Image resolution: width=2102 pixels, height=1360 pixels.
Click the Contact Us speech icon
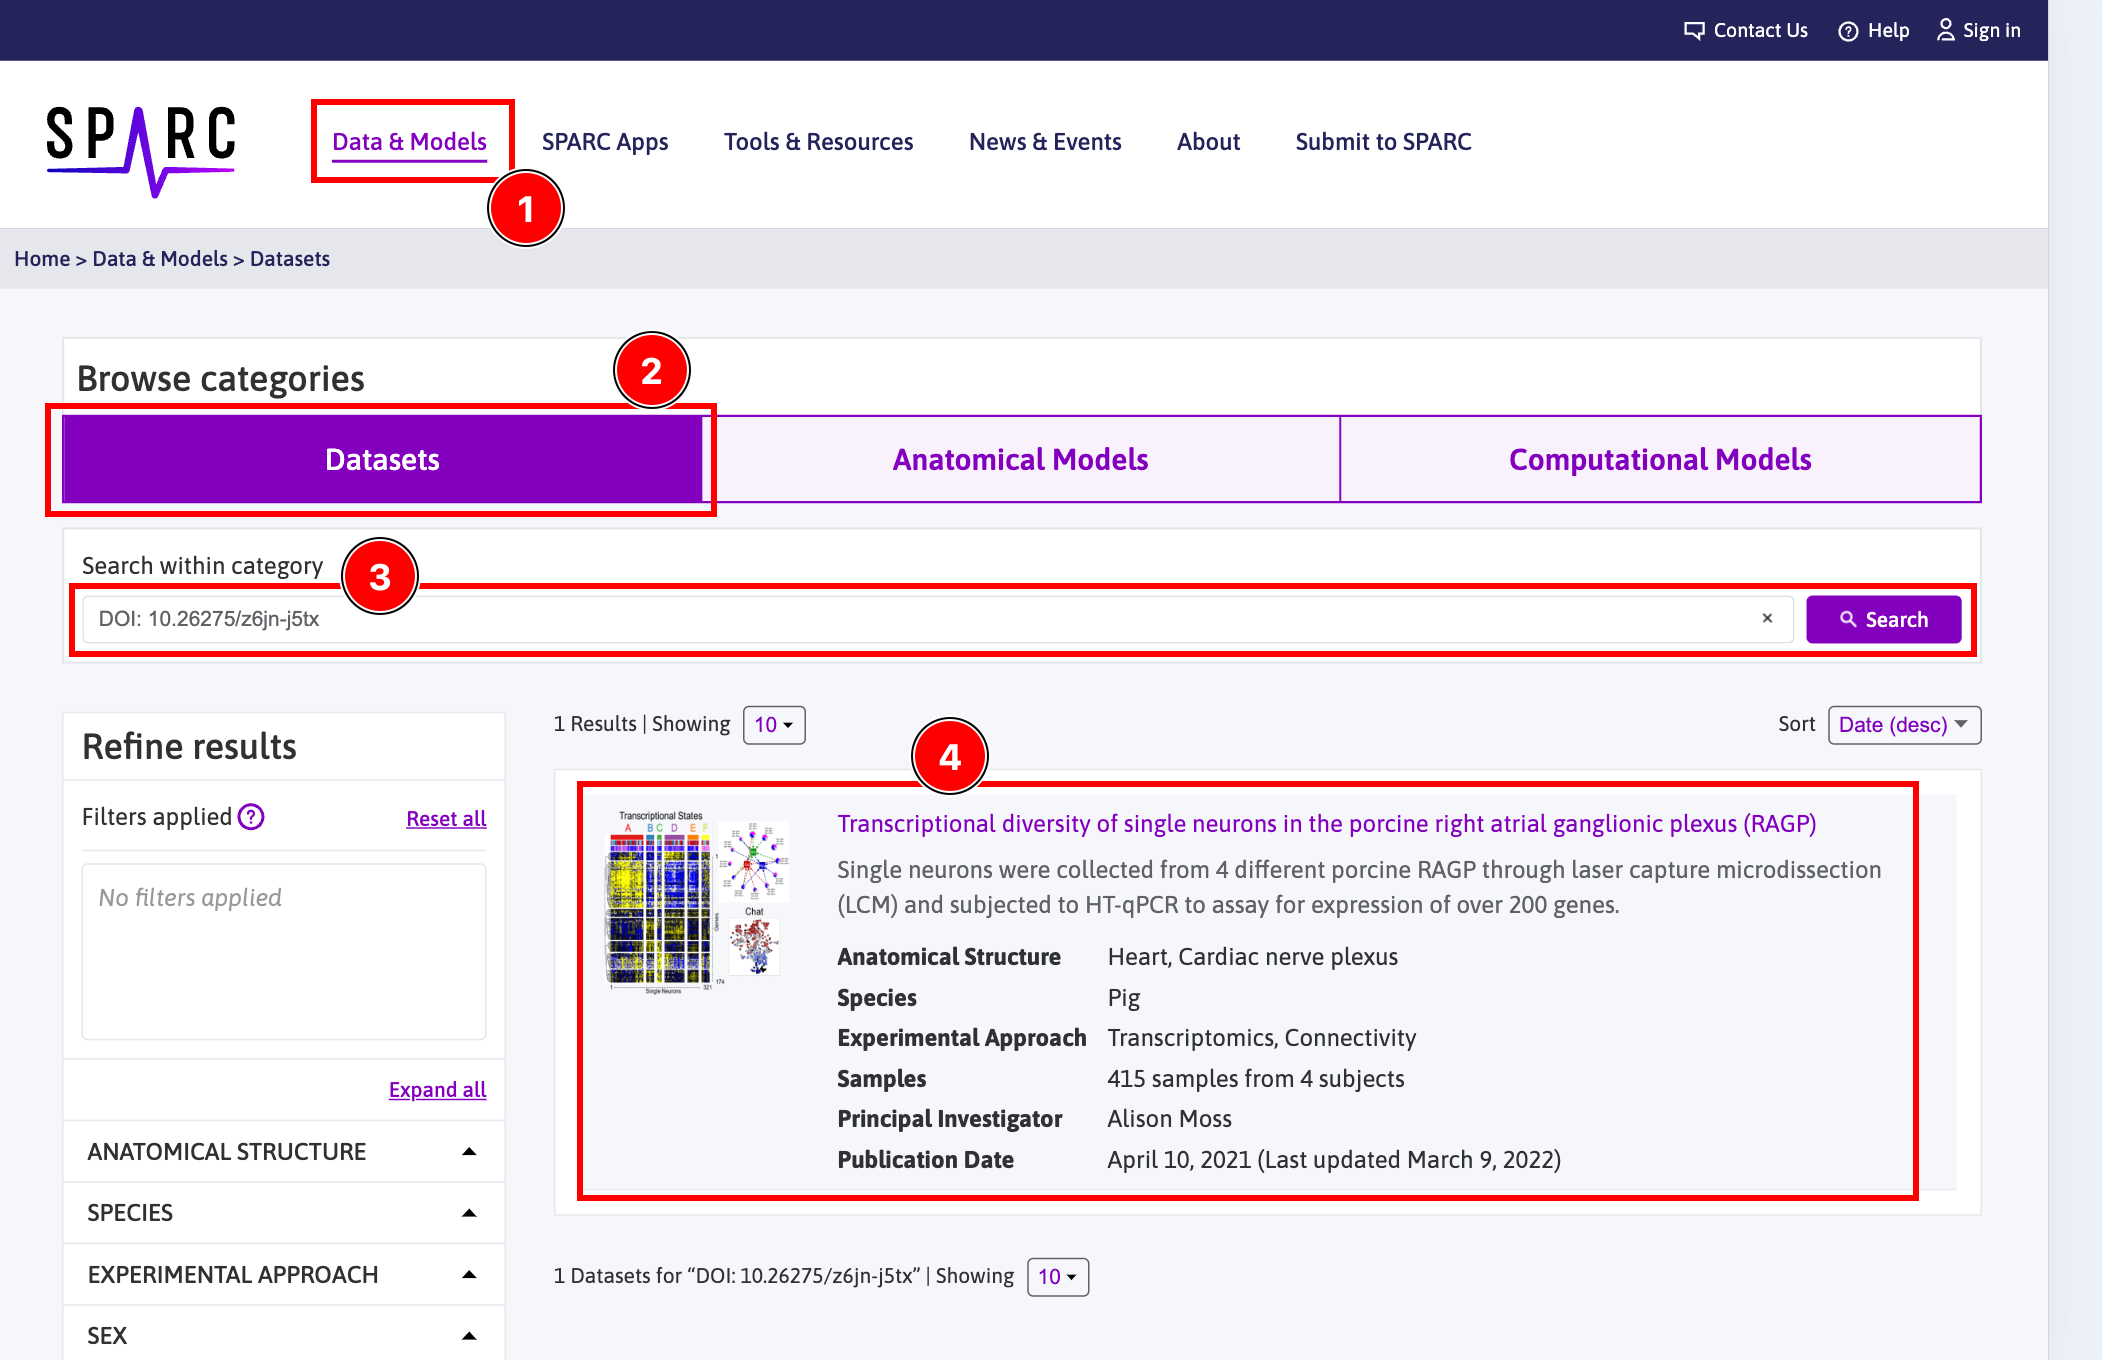click(1694, 31)
